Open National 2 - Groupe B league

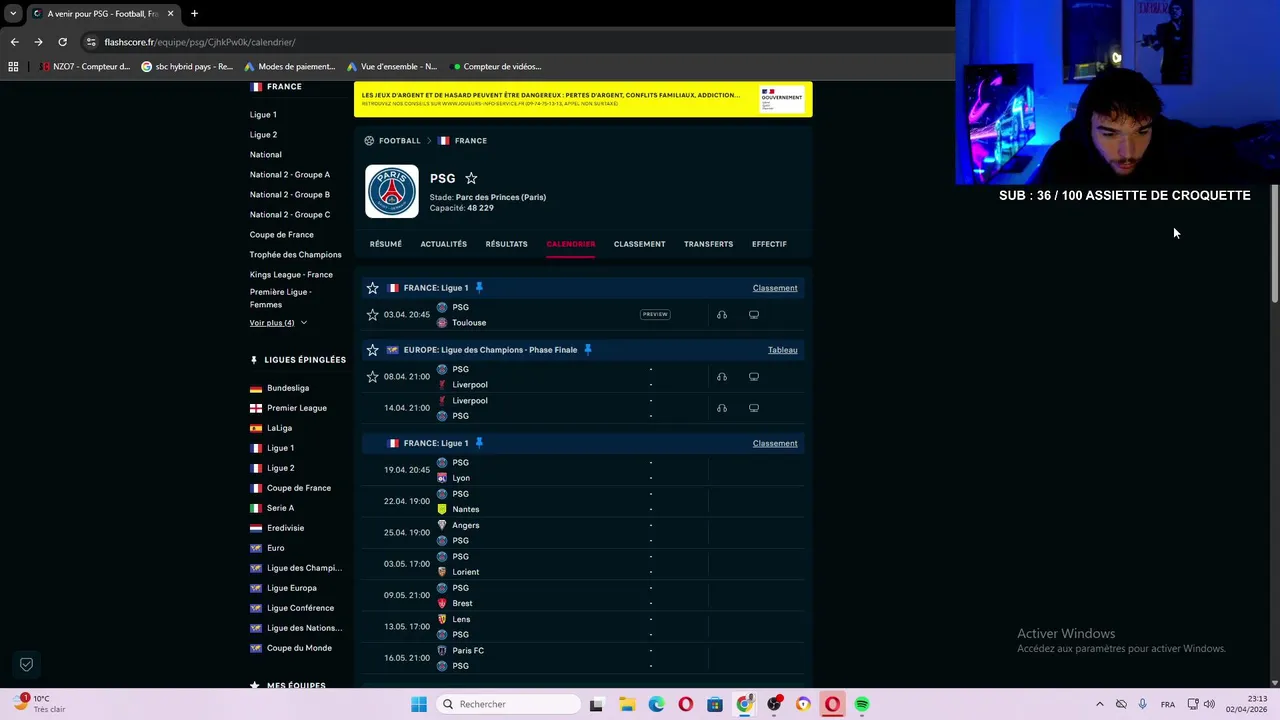(290, 195)
